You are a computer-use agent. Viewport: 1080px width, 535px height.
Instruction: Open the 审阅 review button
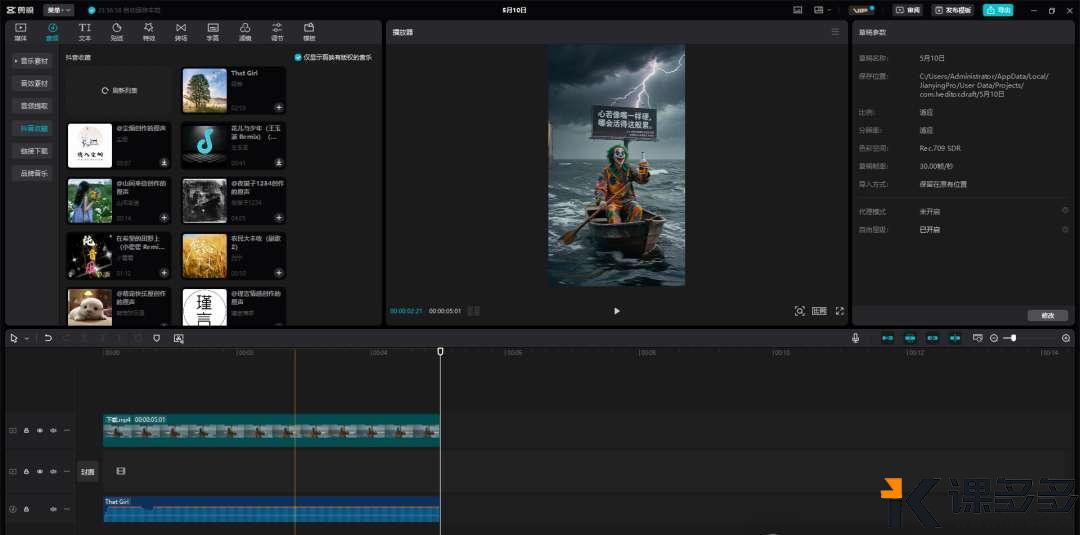908,10
